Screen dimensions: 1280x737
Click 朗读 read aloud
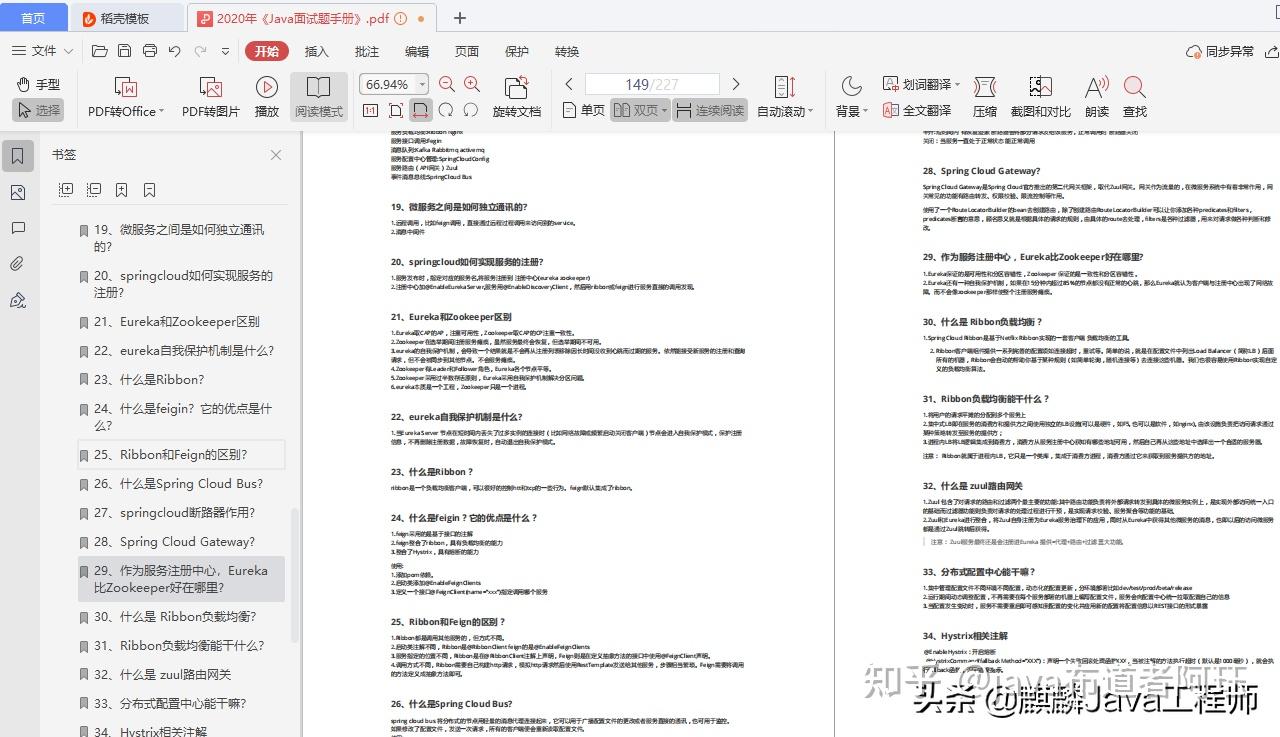(x=1097, y=97)
